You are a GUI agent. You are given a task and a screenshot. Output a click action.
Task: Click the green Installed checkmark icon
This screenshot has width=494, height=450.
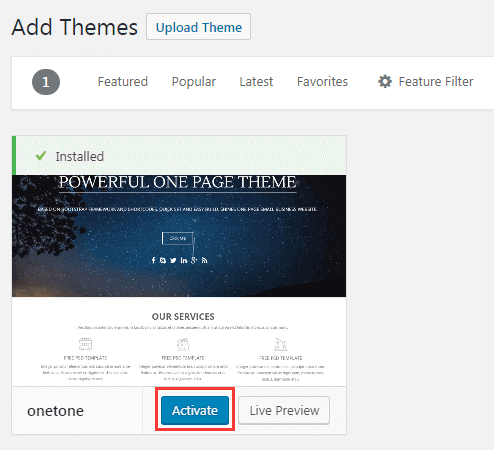pyautogui.click(x=41, y=156)
